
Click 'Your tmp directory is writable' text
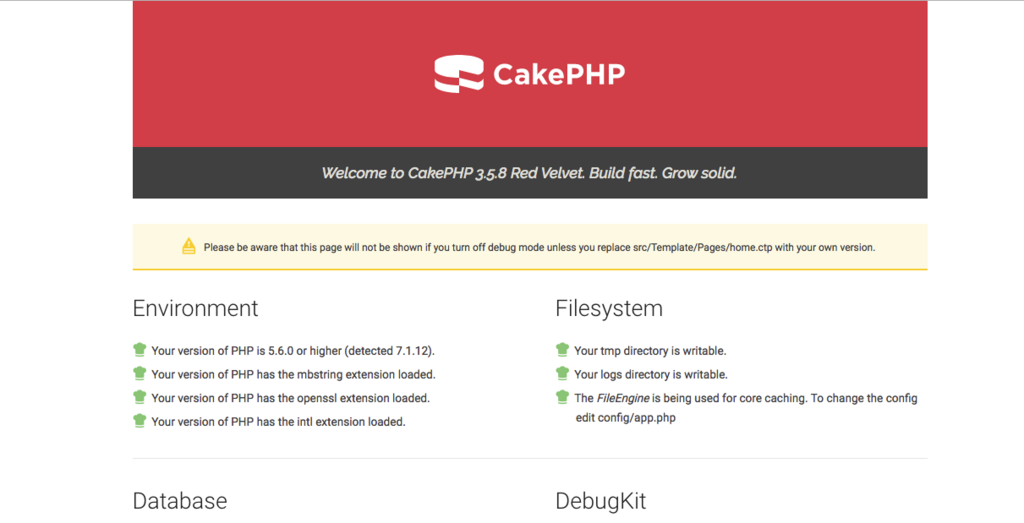click(650, 351)
